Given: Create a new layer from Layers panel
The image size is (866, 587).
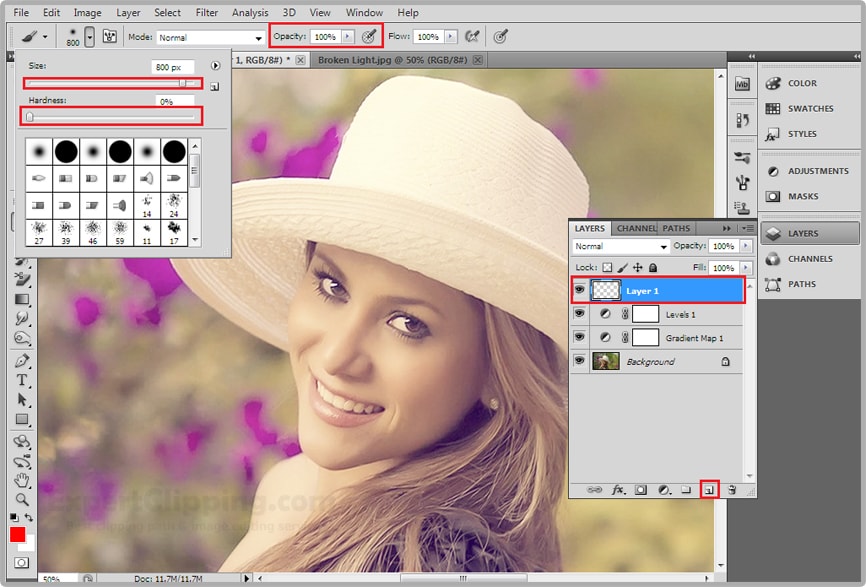Looking at the screenshot, I should coord(709,490).
